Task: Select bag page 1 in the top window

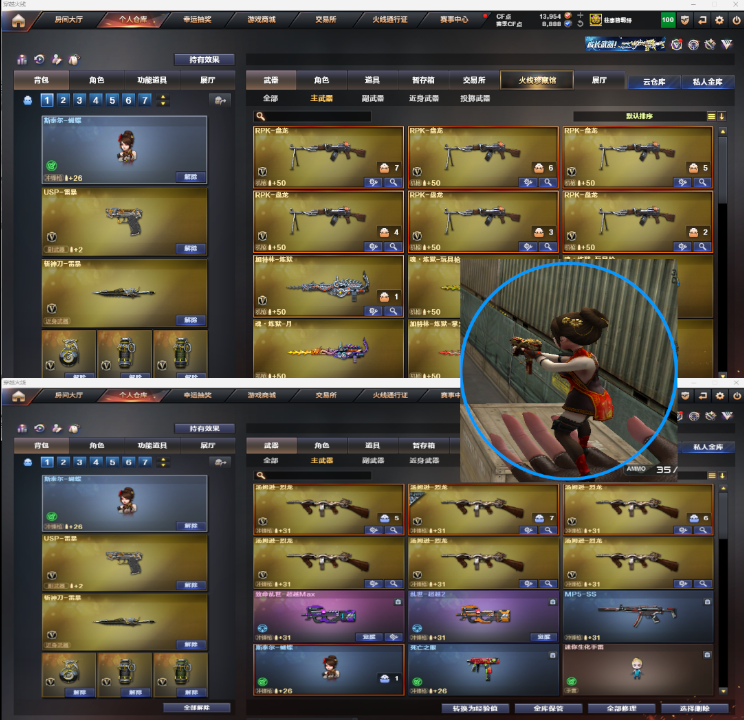Action: tap(47, 100)
